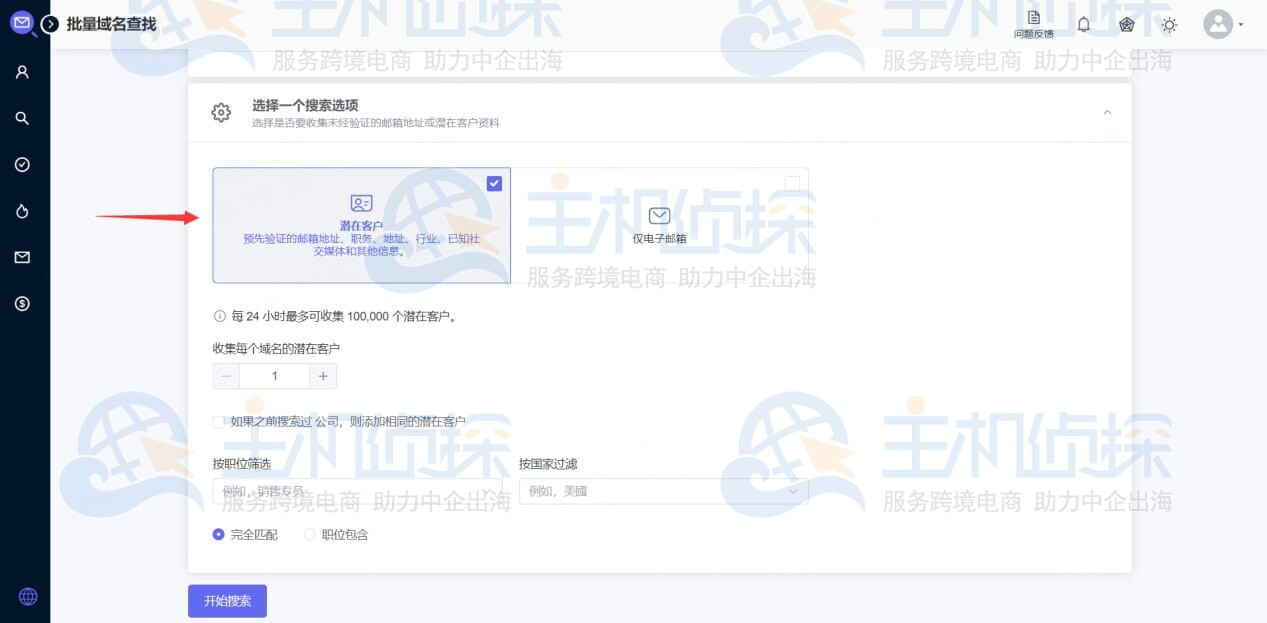Image resolution: width=1267 pixels, height=623 pixels.
Task: Click the 按职位筛选 input field
Action: tap(358, 491)
